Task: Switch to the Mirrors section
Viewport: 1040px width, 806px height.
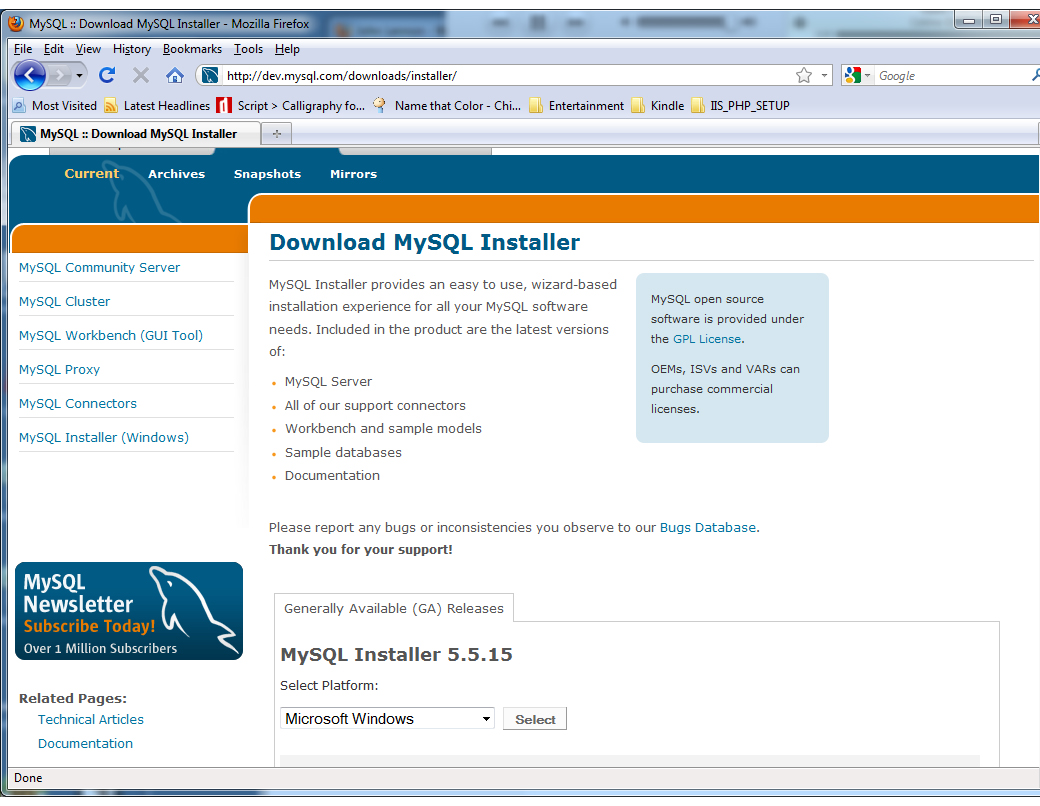Action: tap(354, 174)
